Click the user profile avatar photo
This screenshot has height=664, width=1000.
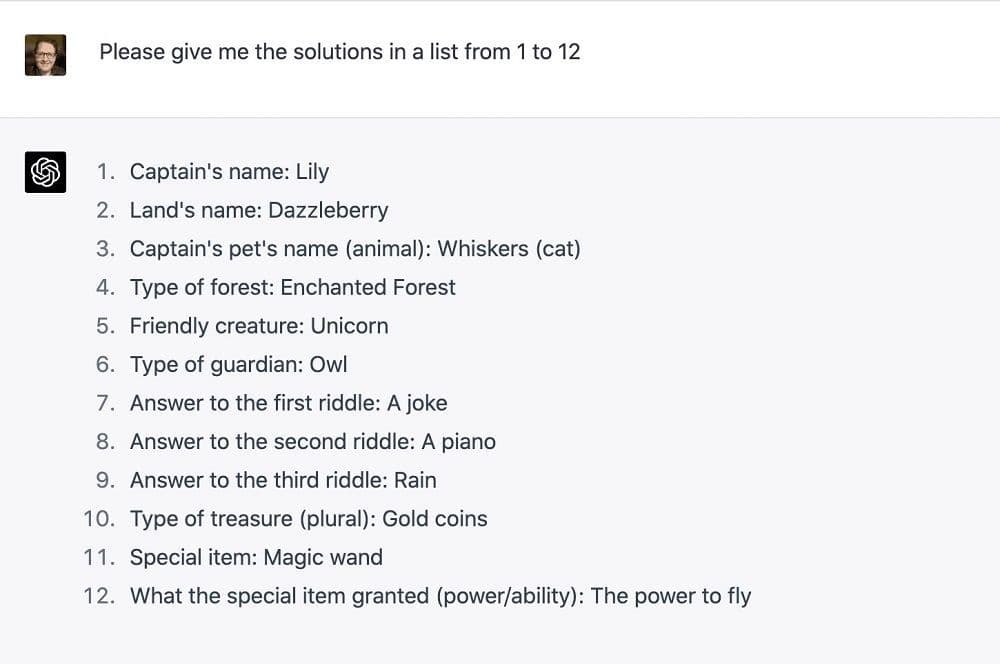click(45, 55)
